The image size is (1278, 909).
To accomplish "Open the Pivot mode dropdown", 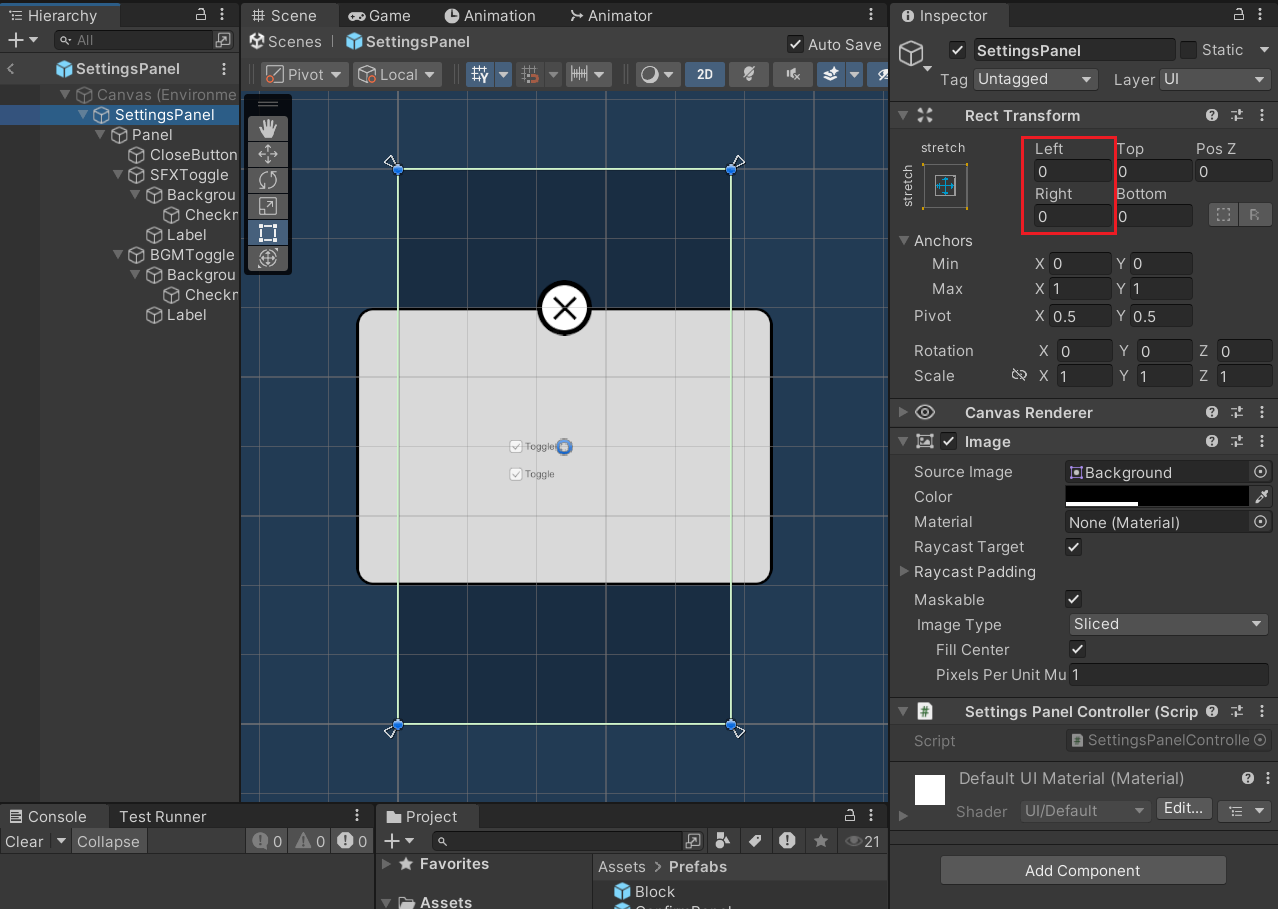I will point(304,74).
